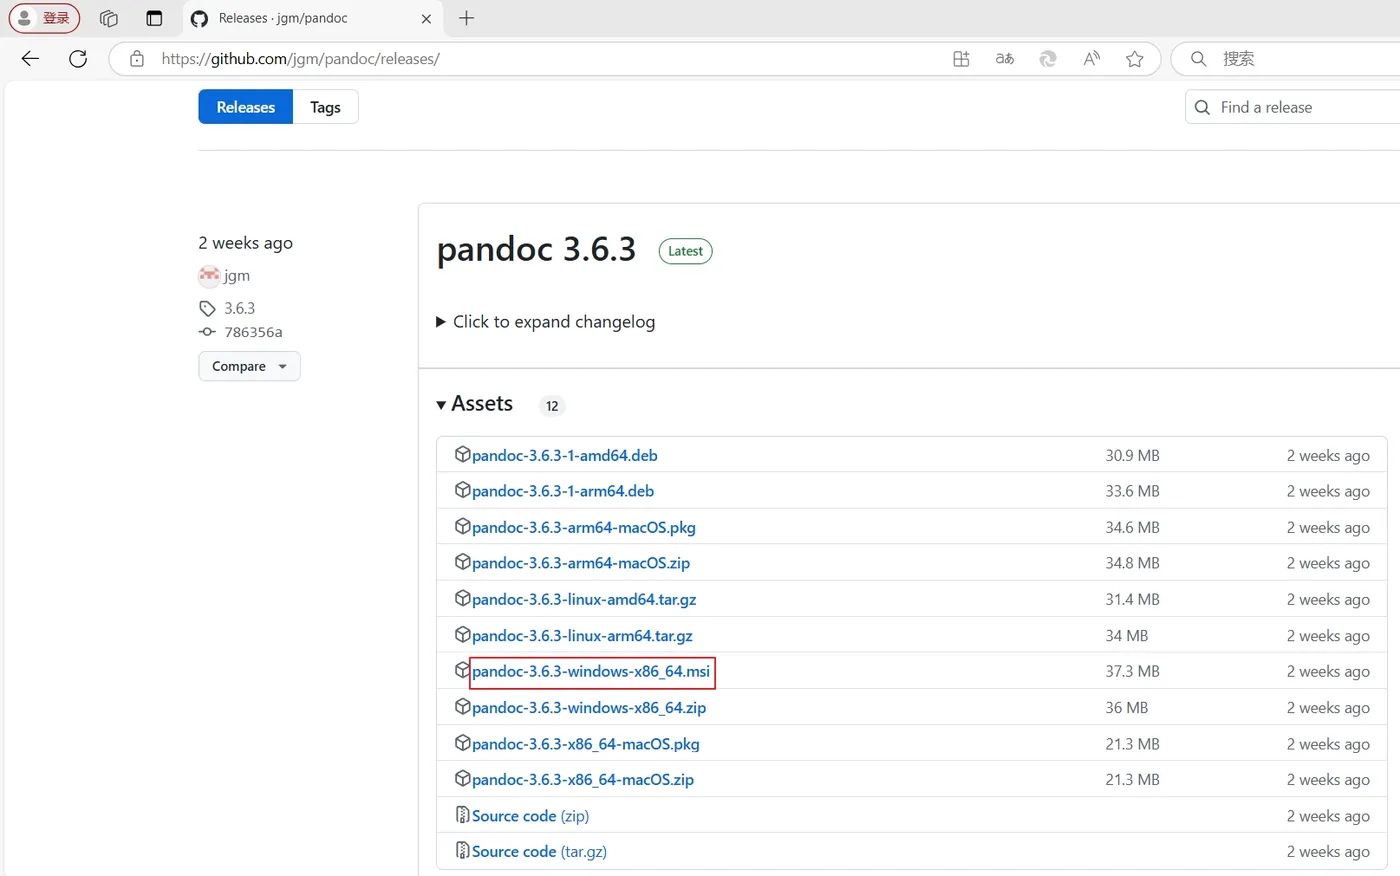The height and width of the screenshot is (876, 1400).
Task: Expand the changelog disclosure triangle
Action: pos(441,322)
